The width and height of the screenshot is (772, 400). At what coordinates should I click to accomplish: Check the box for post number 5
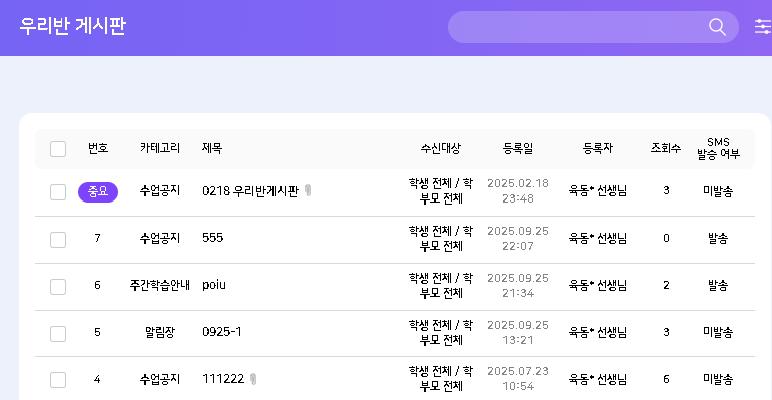tap(58, 333)
